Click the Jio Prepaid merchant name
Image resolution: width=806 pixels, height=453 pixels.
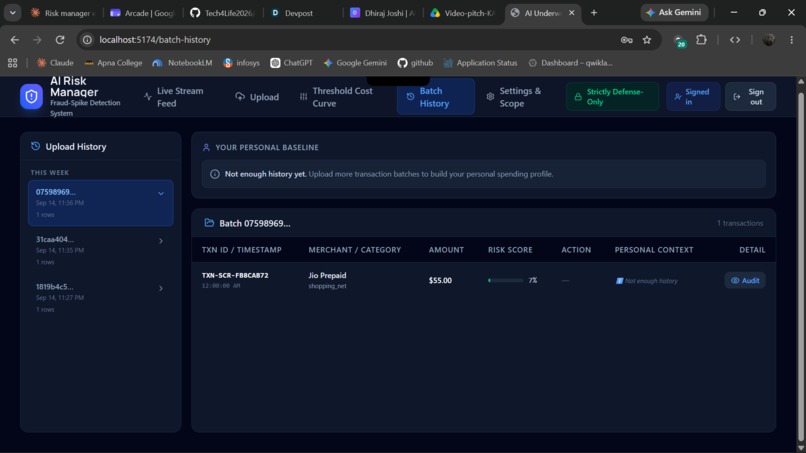point(327,276)
